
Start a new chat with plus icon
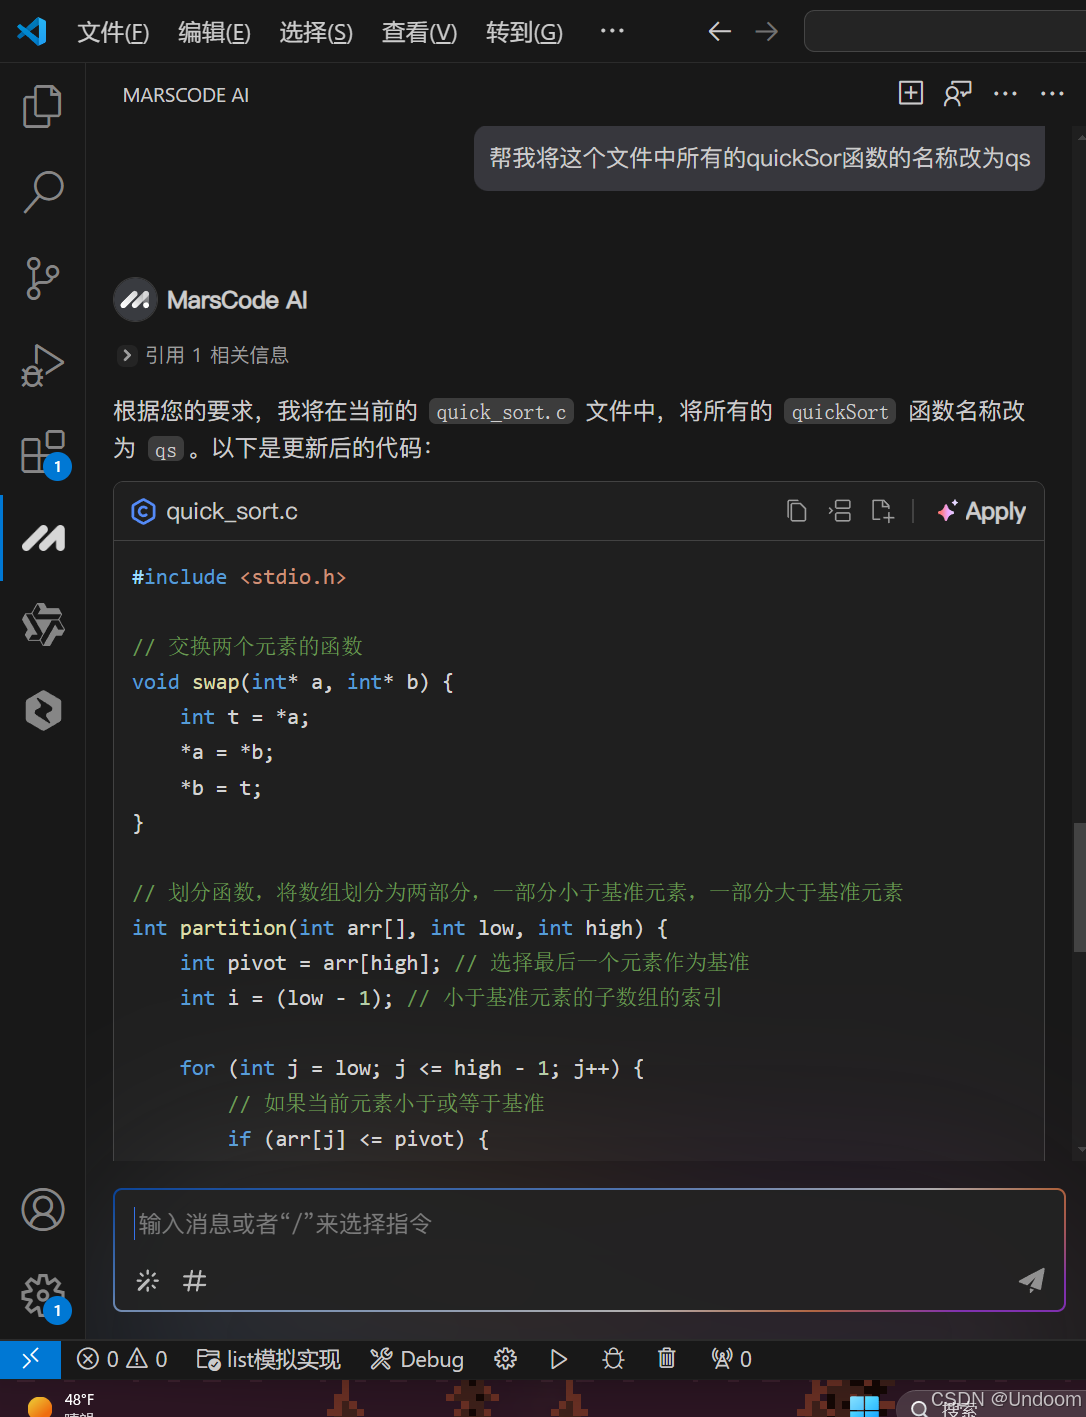(911, 93)
